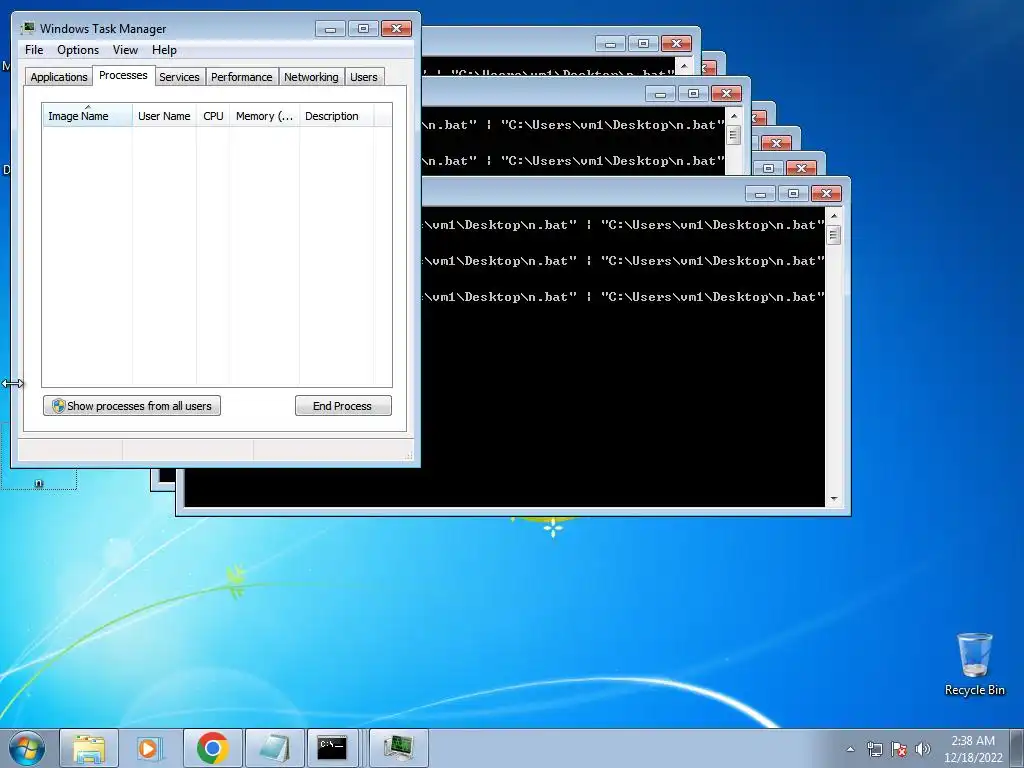Image resolution: width=1024 pixels, height=768 pixels.
Task: Minimize the frontmost command prompt window
Action: [760, 193]
